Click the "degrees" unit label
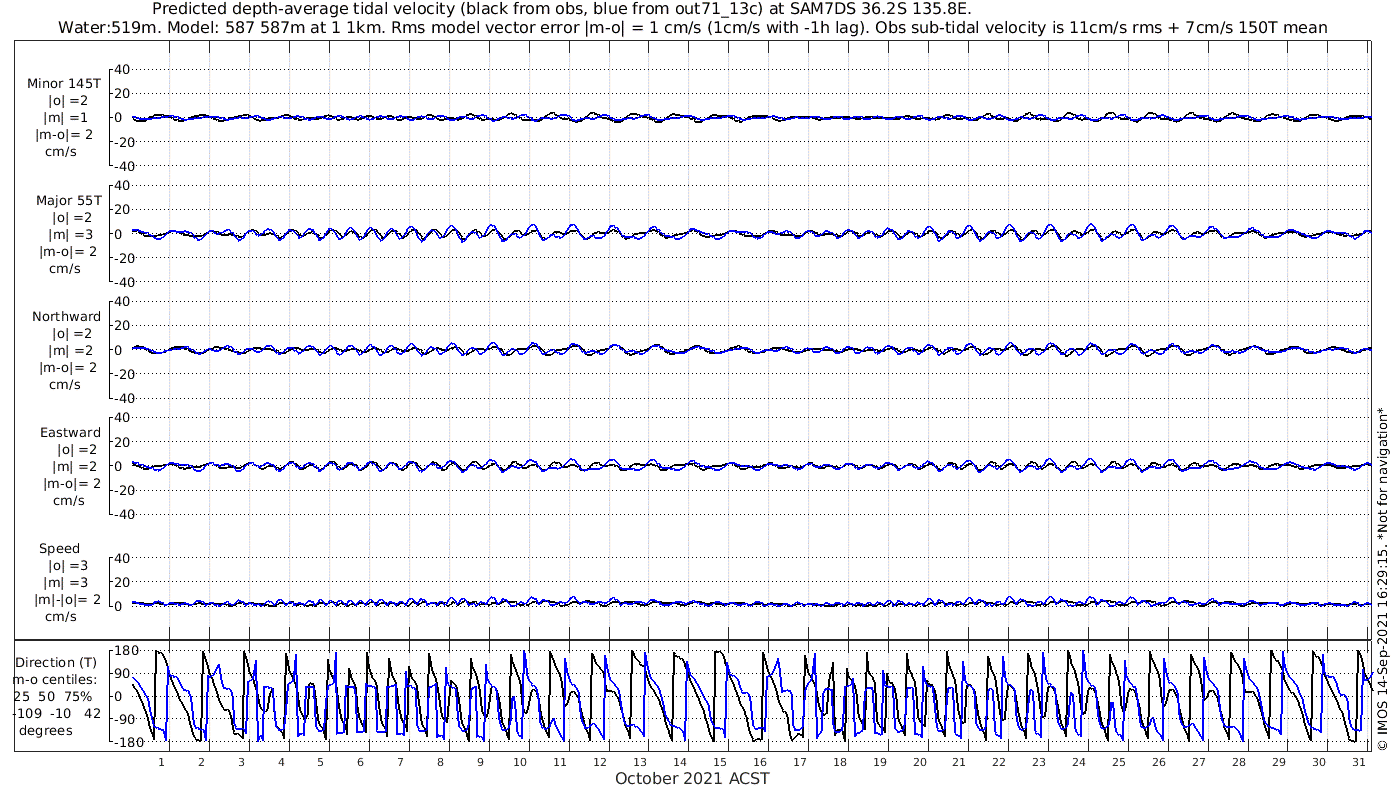Screen dimensions: 1400x800 45,730
